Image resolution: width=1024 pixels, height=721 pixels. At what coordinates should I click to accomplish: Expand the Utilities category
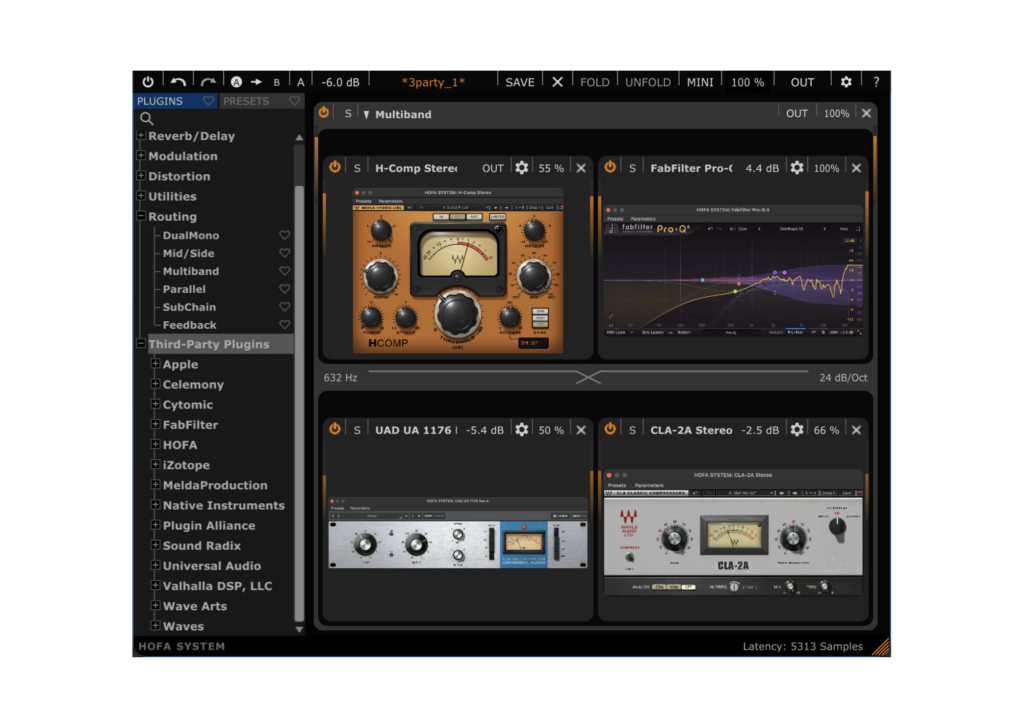pos(141,195)
